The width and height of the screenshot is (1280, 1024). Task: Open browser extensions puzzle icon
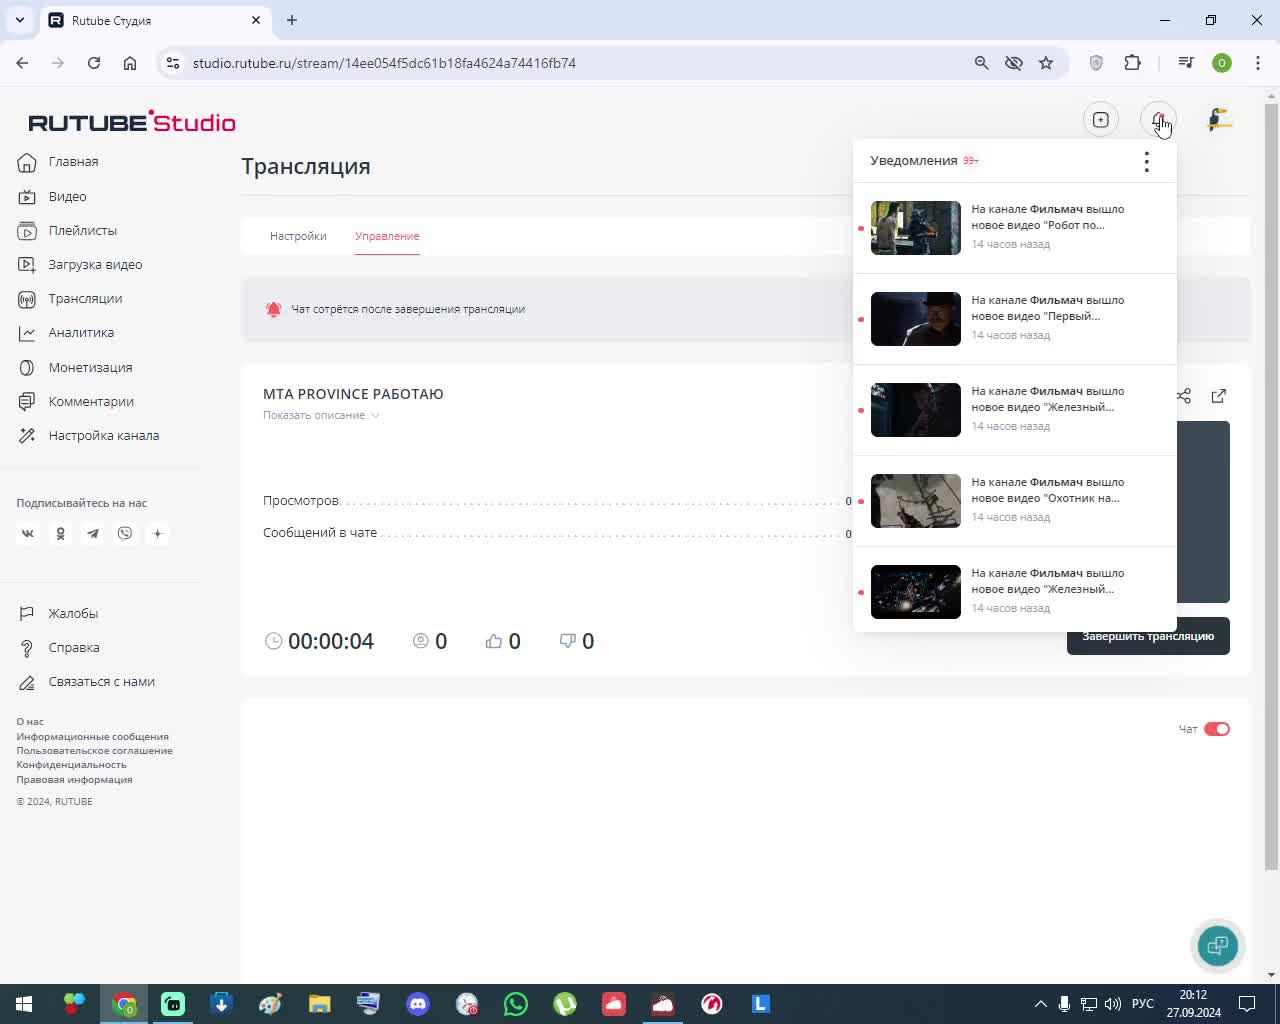(x=1132, y=63)
